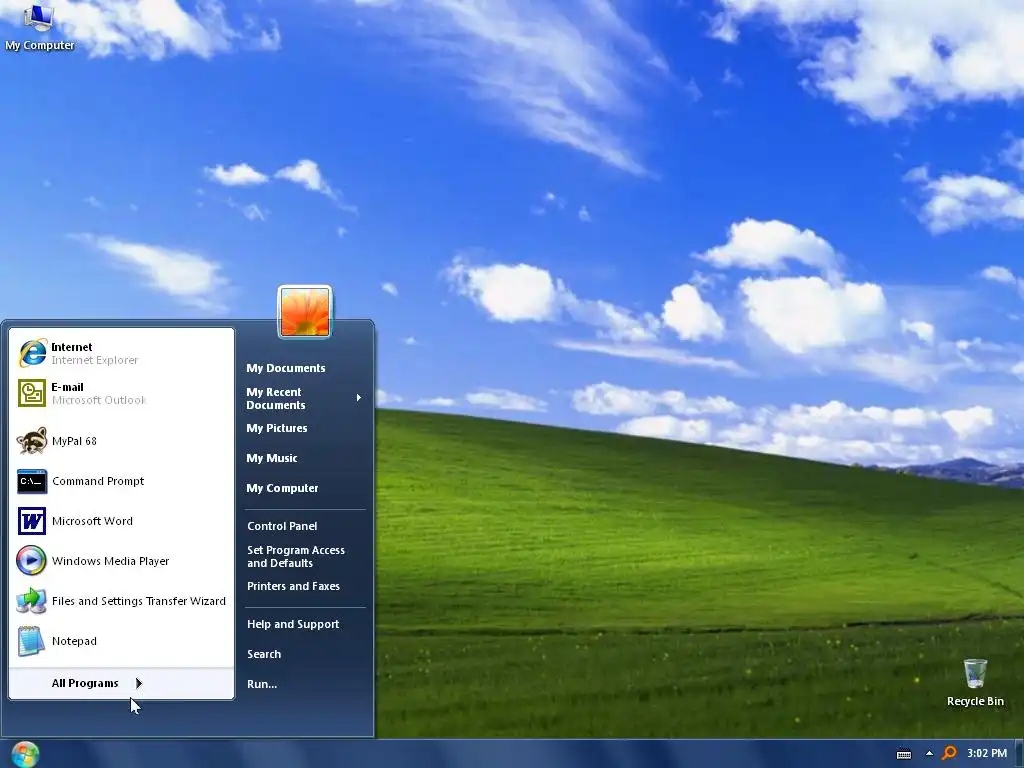The height and width of the screenshot is (768, 1024).
Task: Click the flower user account picture
Action: point(305,312)
